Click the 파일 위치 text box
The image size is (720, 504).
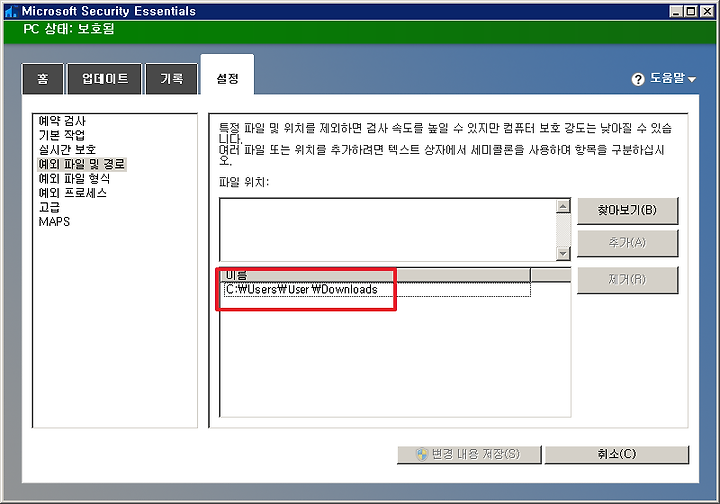pyautogui.click(x=388, y=230)
